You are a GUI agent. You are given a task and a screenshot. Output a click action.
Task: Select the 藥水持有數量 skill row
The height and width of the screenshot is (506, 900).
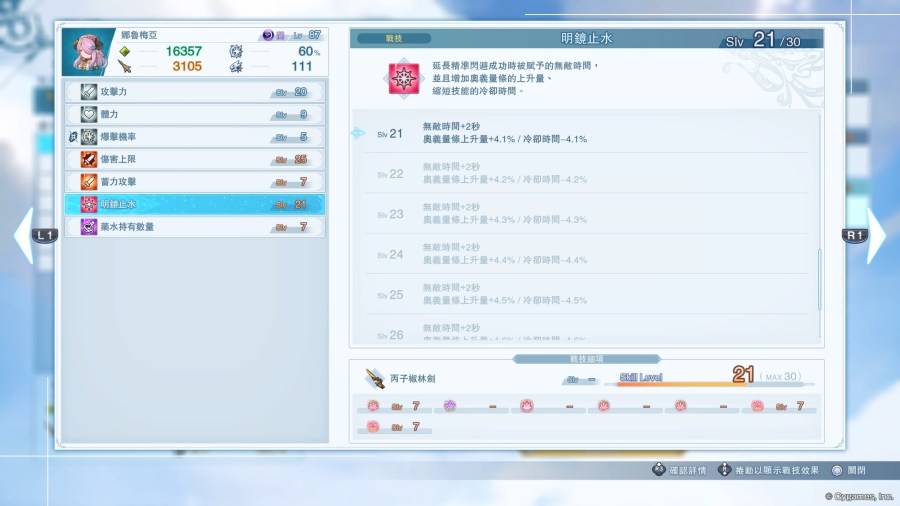195,227
